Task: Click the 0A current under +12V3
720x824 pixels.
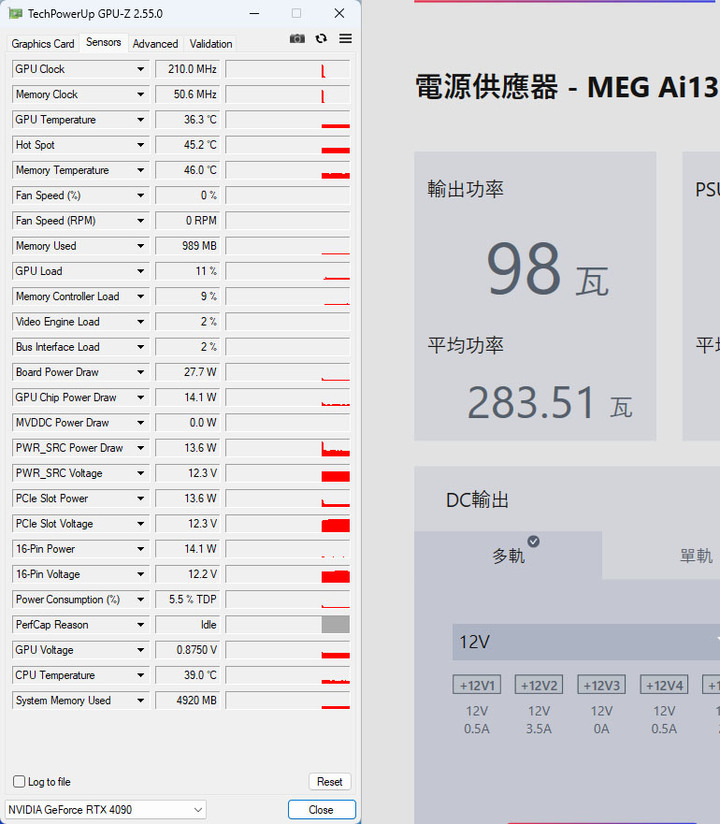Action: coord(601,728)
